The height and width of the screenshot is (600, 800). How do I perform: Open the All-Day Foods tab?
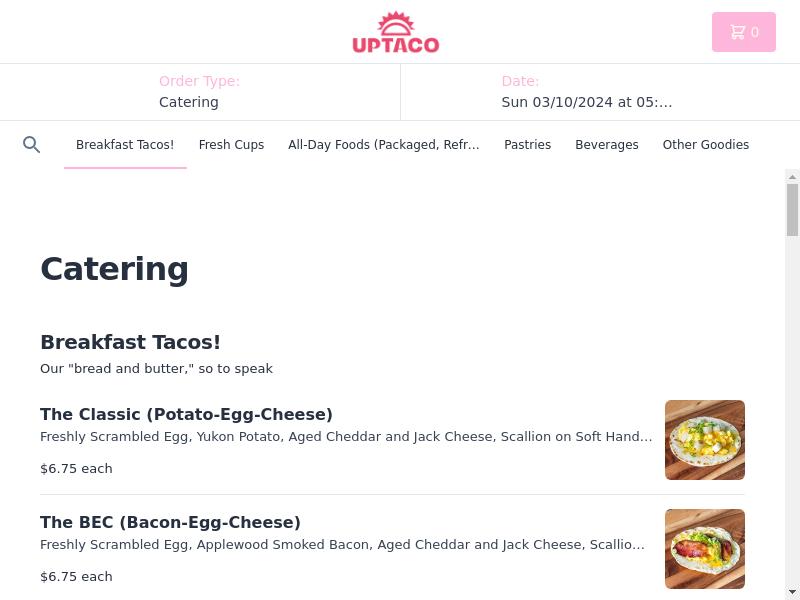click(384, 145)
